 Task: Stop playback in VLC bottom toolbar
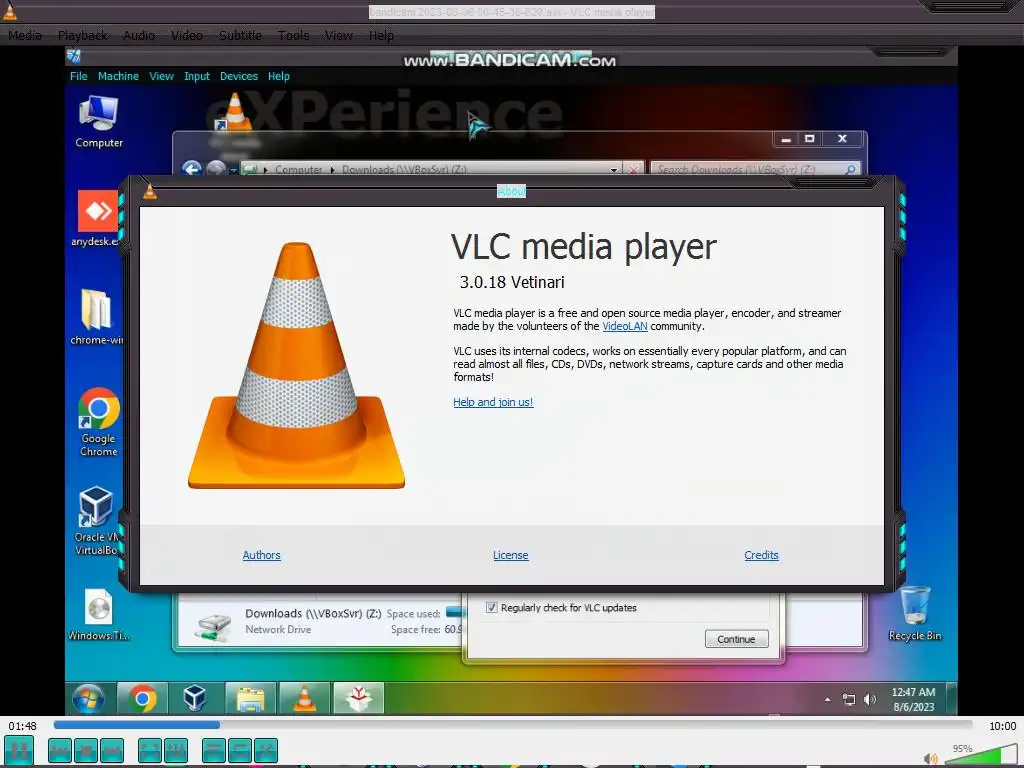86,750
